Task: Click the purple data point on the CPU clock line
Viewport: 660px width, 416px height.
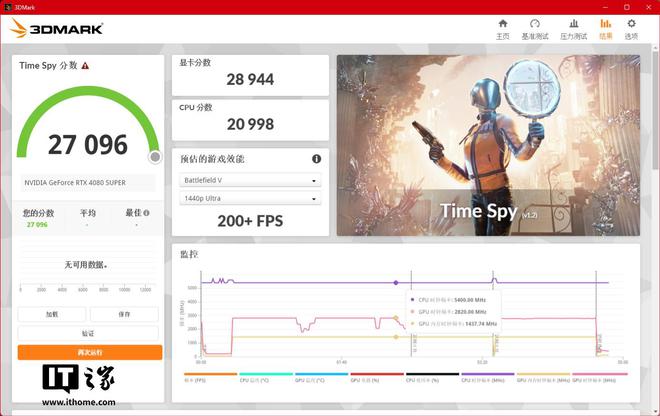Action: pos(396,283)
